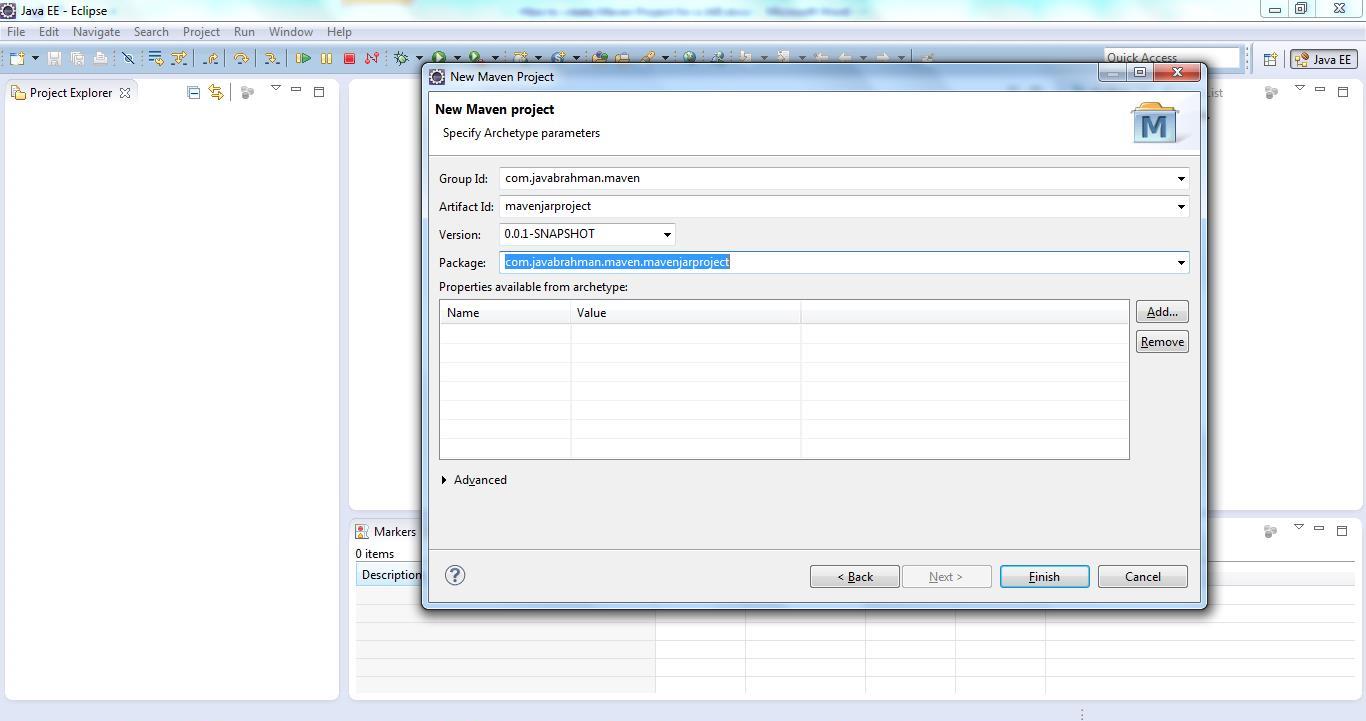Click the Open Perspective icon
The image size is (1366, 721).
point(1270,59)
